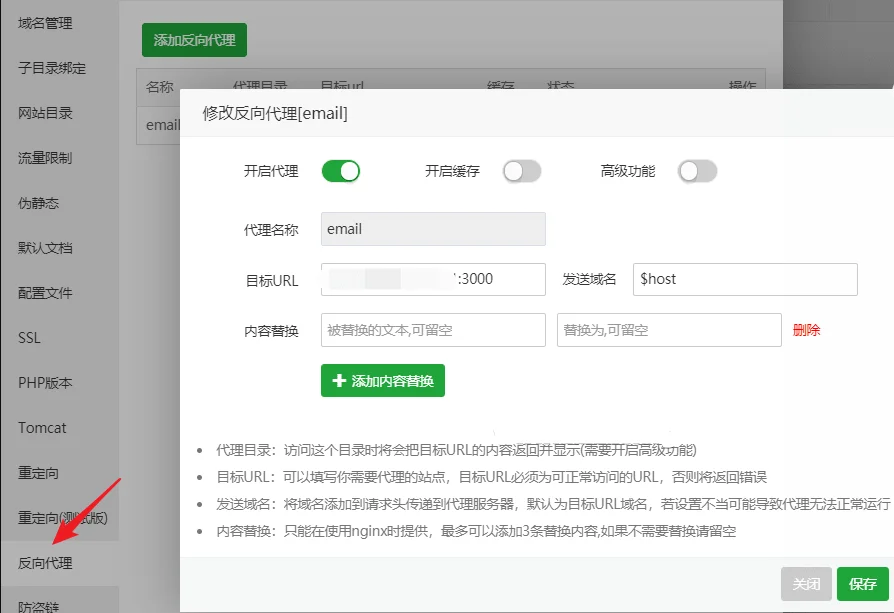Screen dimensions: 894x613
Task: Click the 添加内容替换 button
Action: pyautogui.click(x=383, y=380)
